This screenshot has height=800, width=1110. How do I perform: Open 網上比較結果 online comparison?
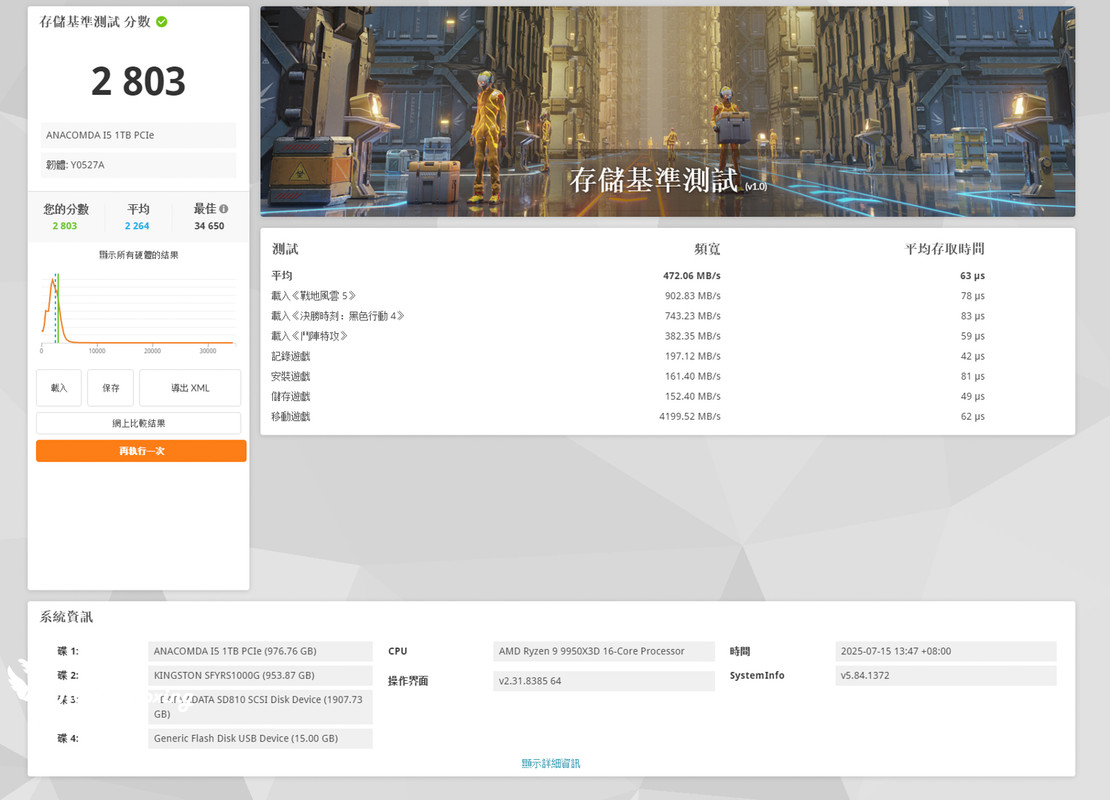pyautogui.click(x=138, y=423)
